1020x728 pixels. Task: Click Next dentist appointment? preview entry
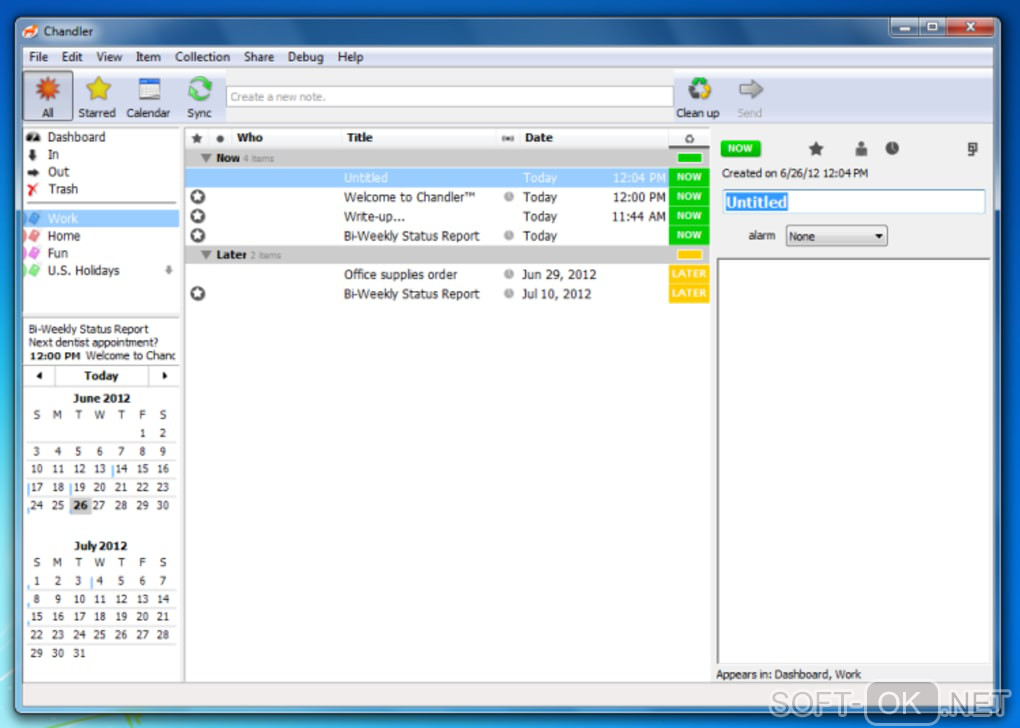click(x=93, y=342)
